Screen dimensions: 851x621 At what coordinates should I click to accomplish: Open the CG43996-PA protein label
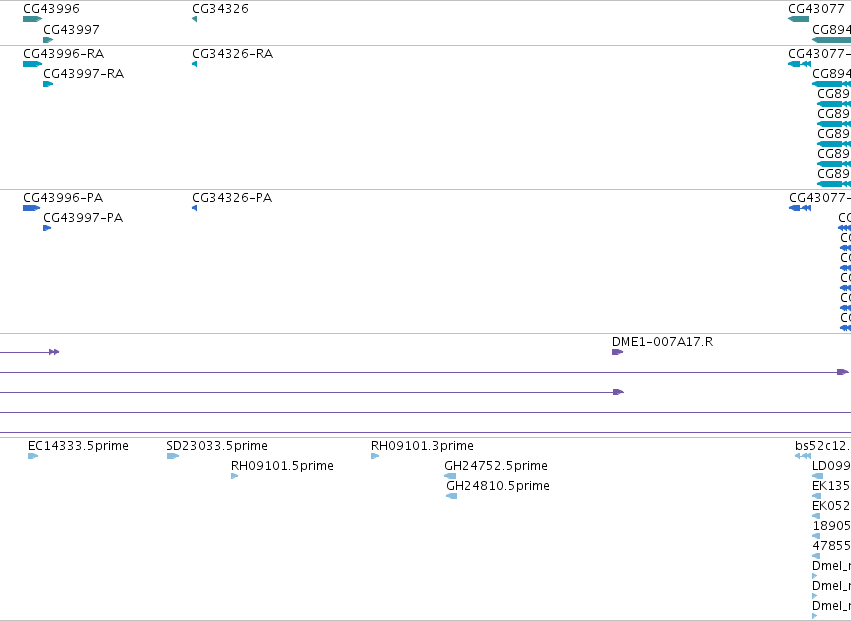[x=63, y=198]
